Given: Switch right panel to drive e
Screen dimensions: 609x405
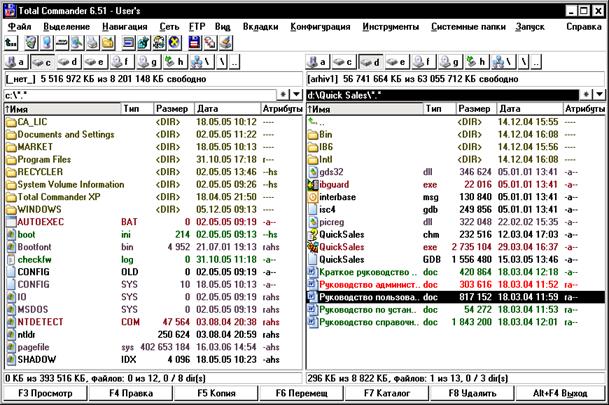Looking at the screenshot, I should coord(396,62).
